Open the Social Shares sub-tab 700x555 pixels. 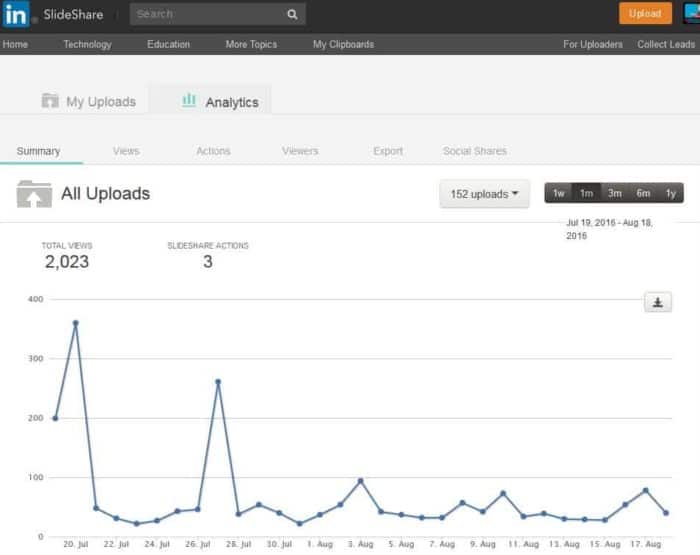coord(475,151)
